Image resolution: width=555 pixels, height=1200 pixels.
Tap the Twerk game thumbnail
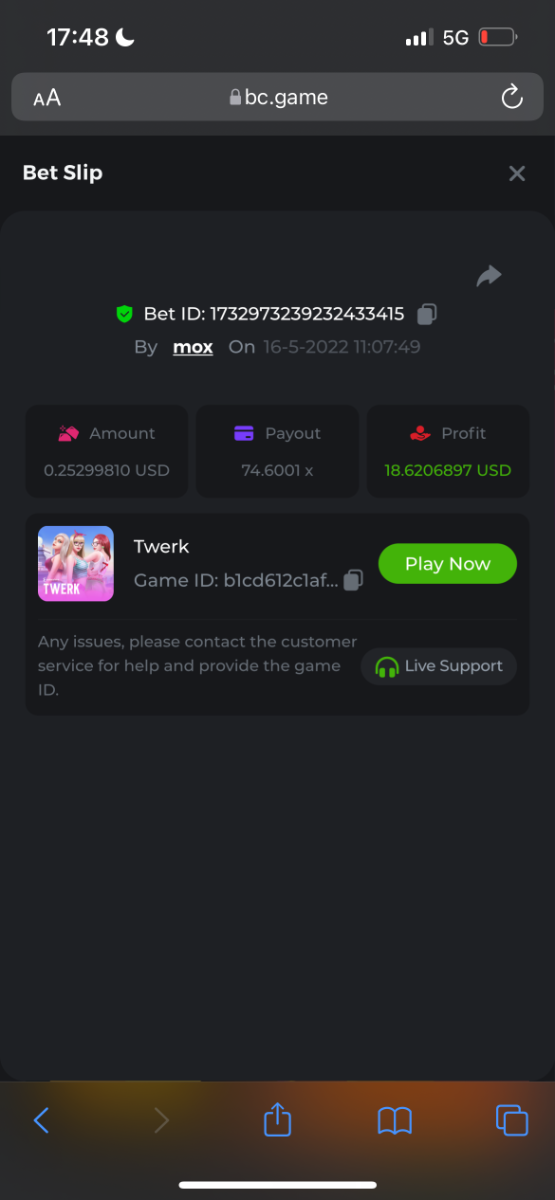point(76,564)
